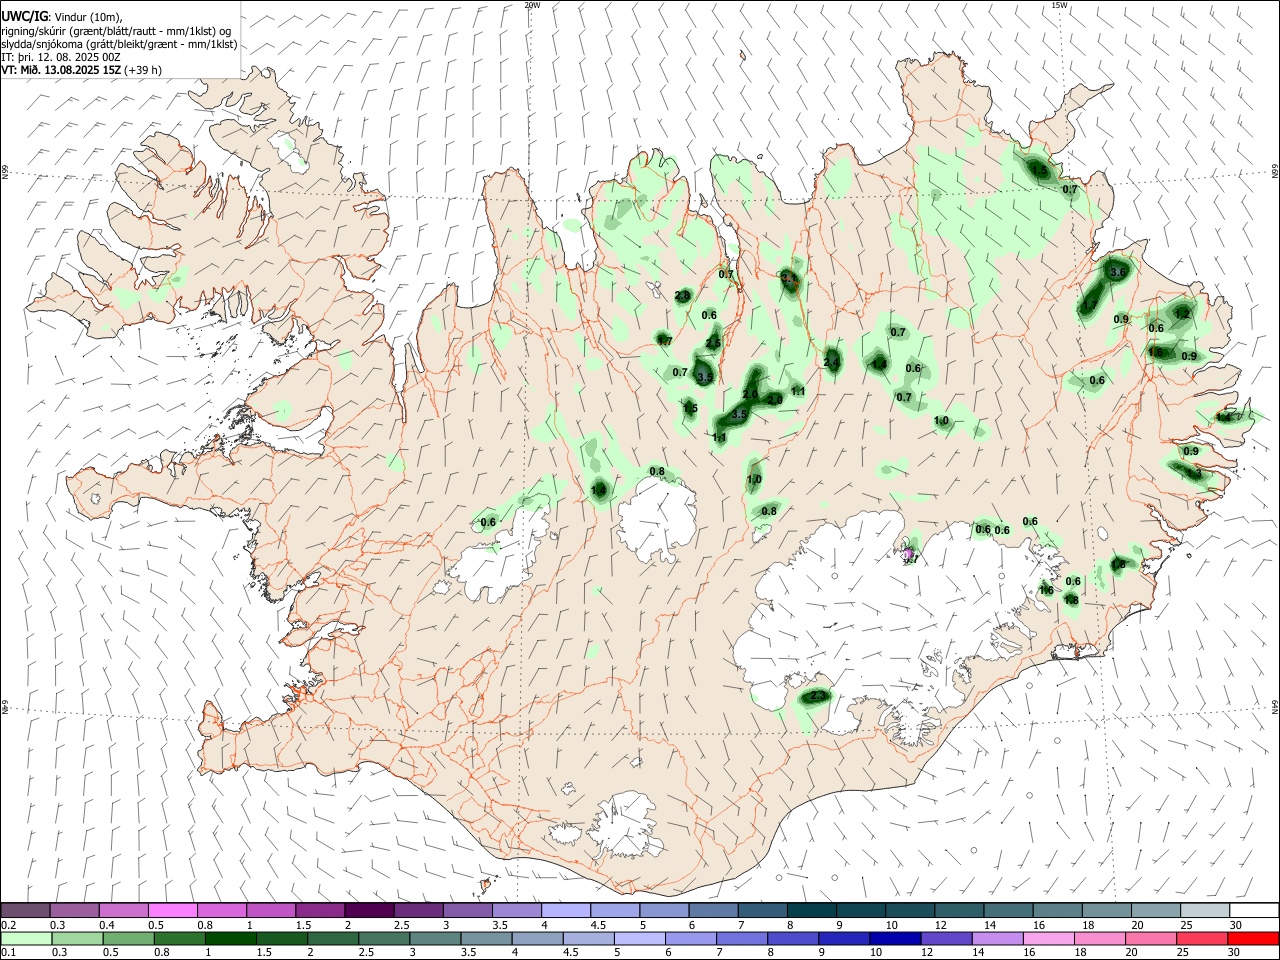Click the lavender 14–16 swatch in bottom legend row
The width and height of the screenshot is (1280, 960).
pyautogui.click(x=998, y=939)
